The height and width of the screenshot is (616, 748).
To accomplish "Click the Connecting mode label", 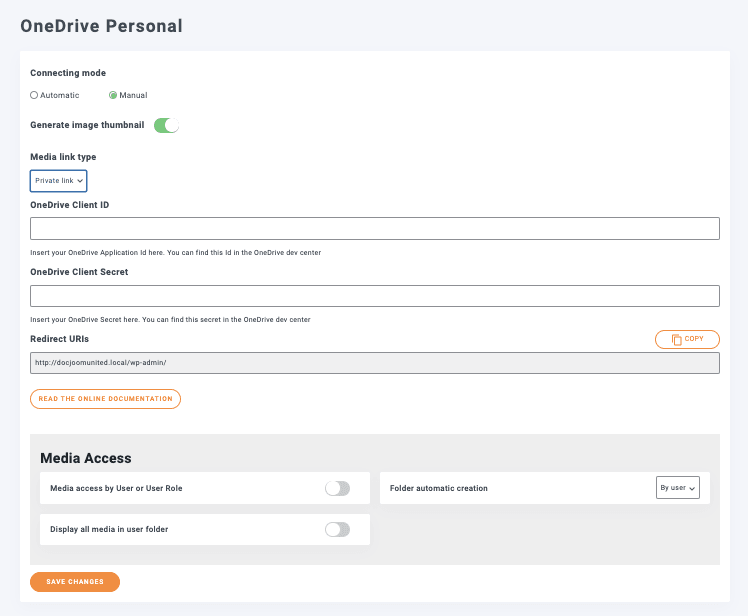I will (68, 73).
